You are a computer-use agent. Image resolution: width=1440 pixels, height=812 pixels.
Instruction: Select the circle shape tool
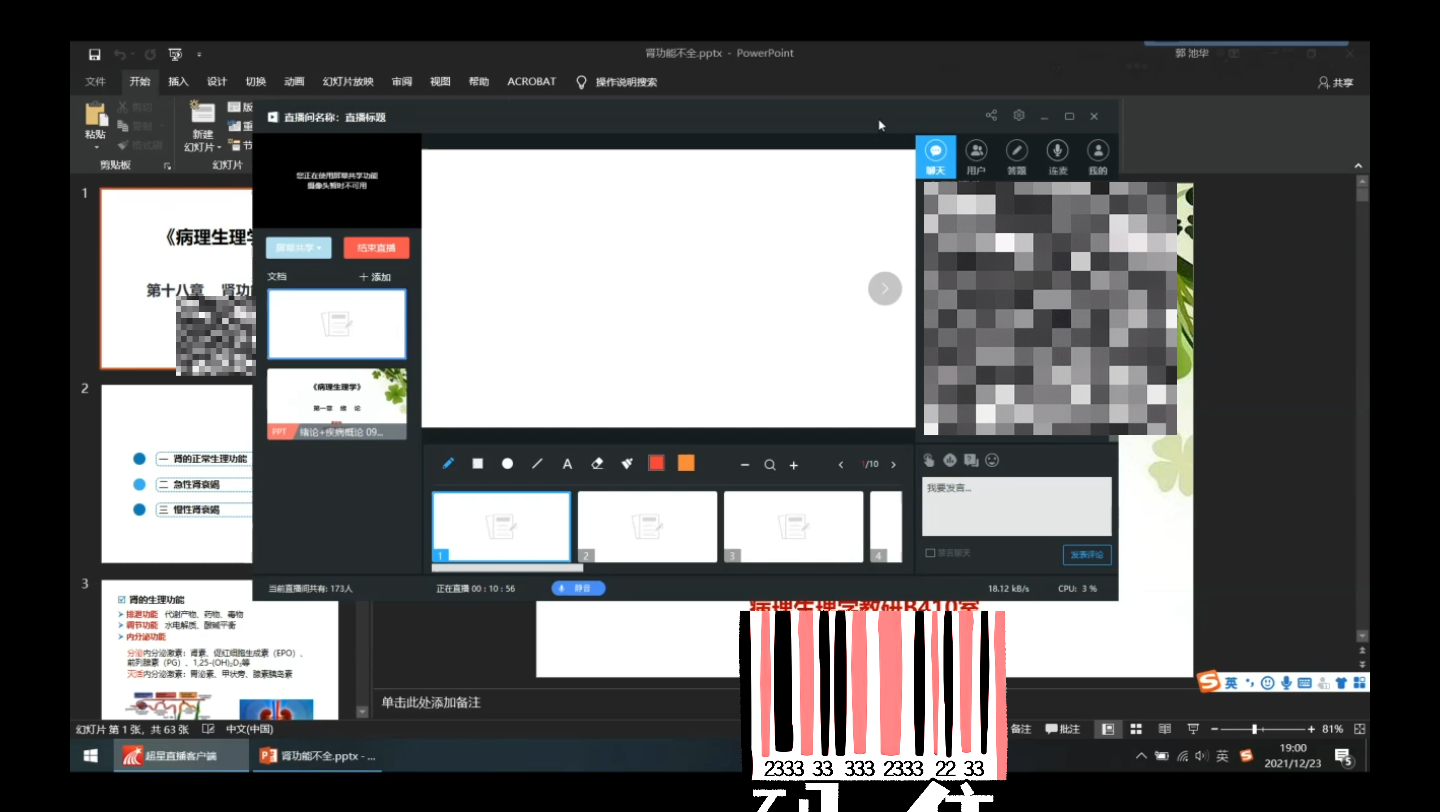[508, 464]
